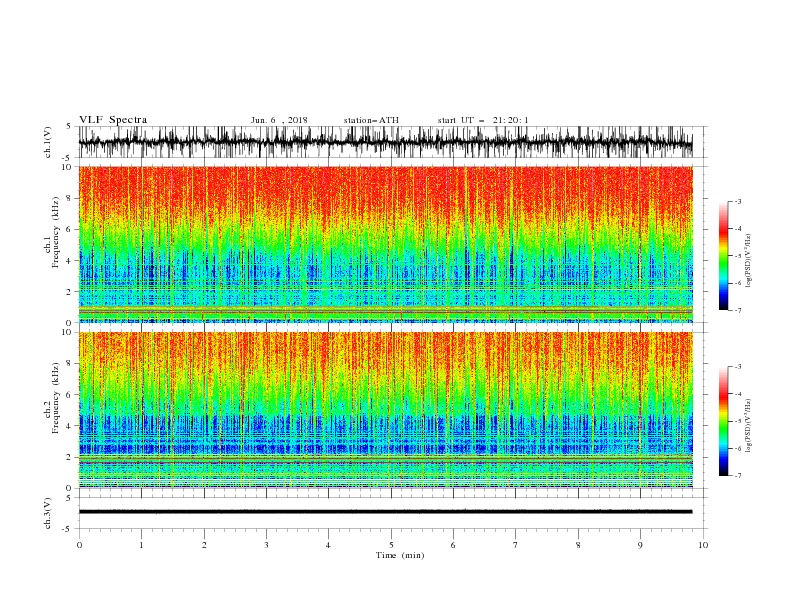
Task: Click the "-5" tick on the ch.3(V) axis
Action: (x=68, y=529)
